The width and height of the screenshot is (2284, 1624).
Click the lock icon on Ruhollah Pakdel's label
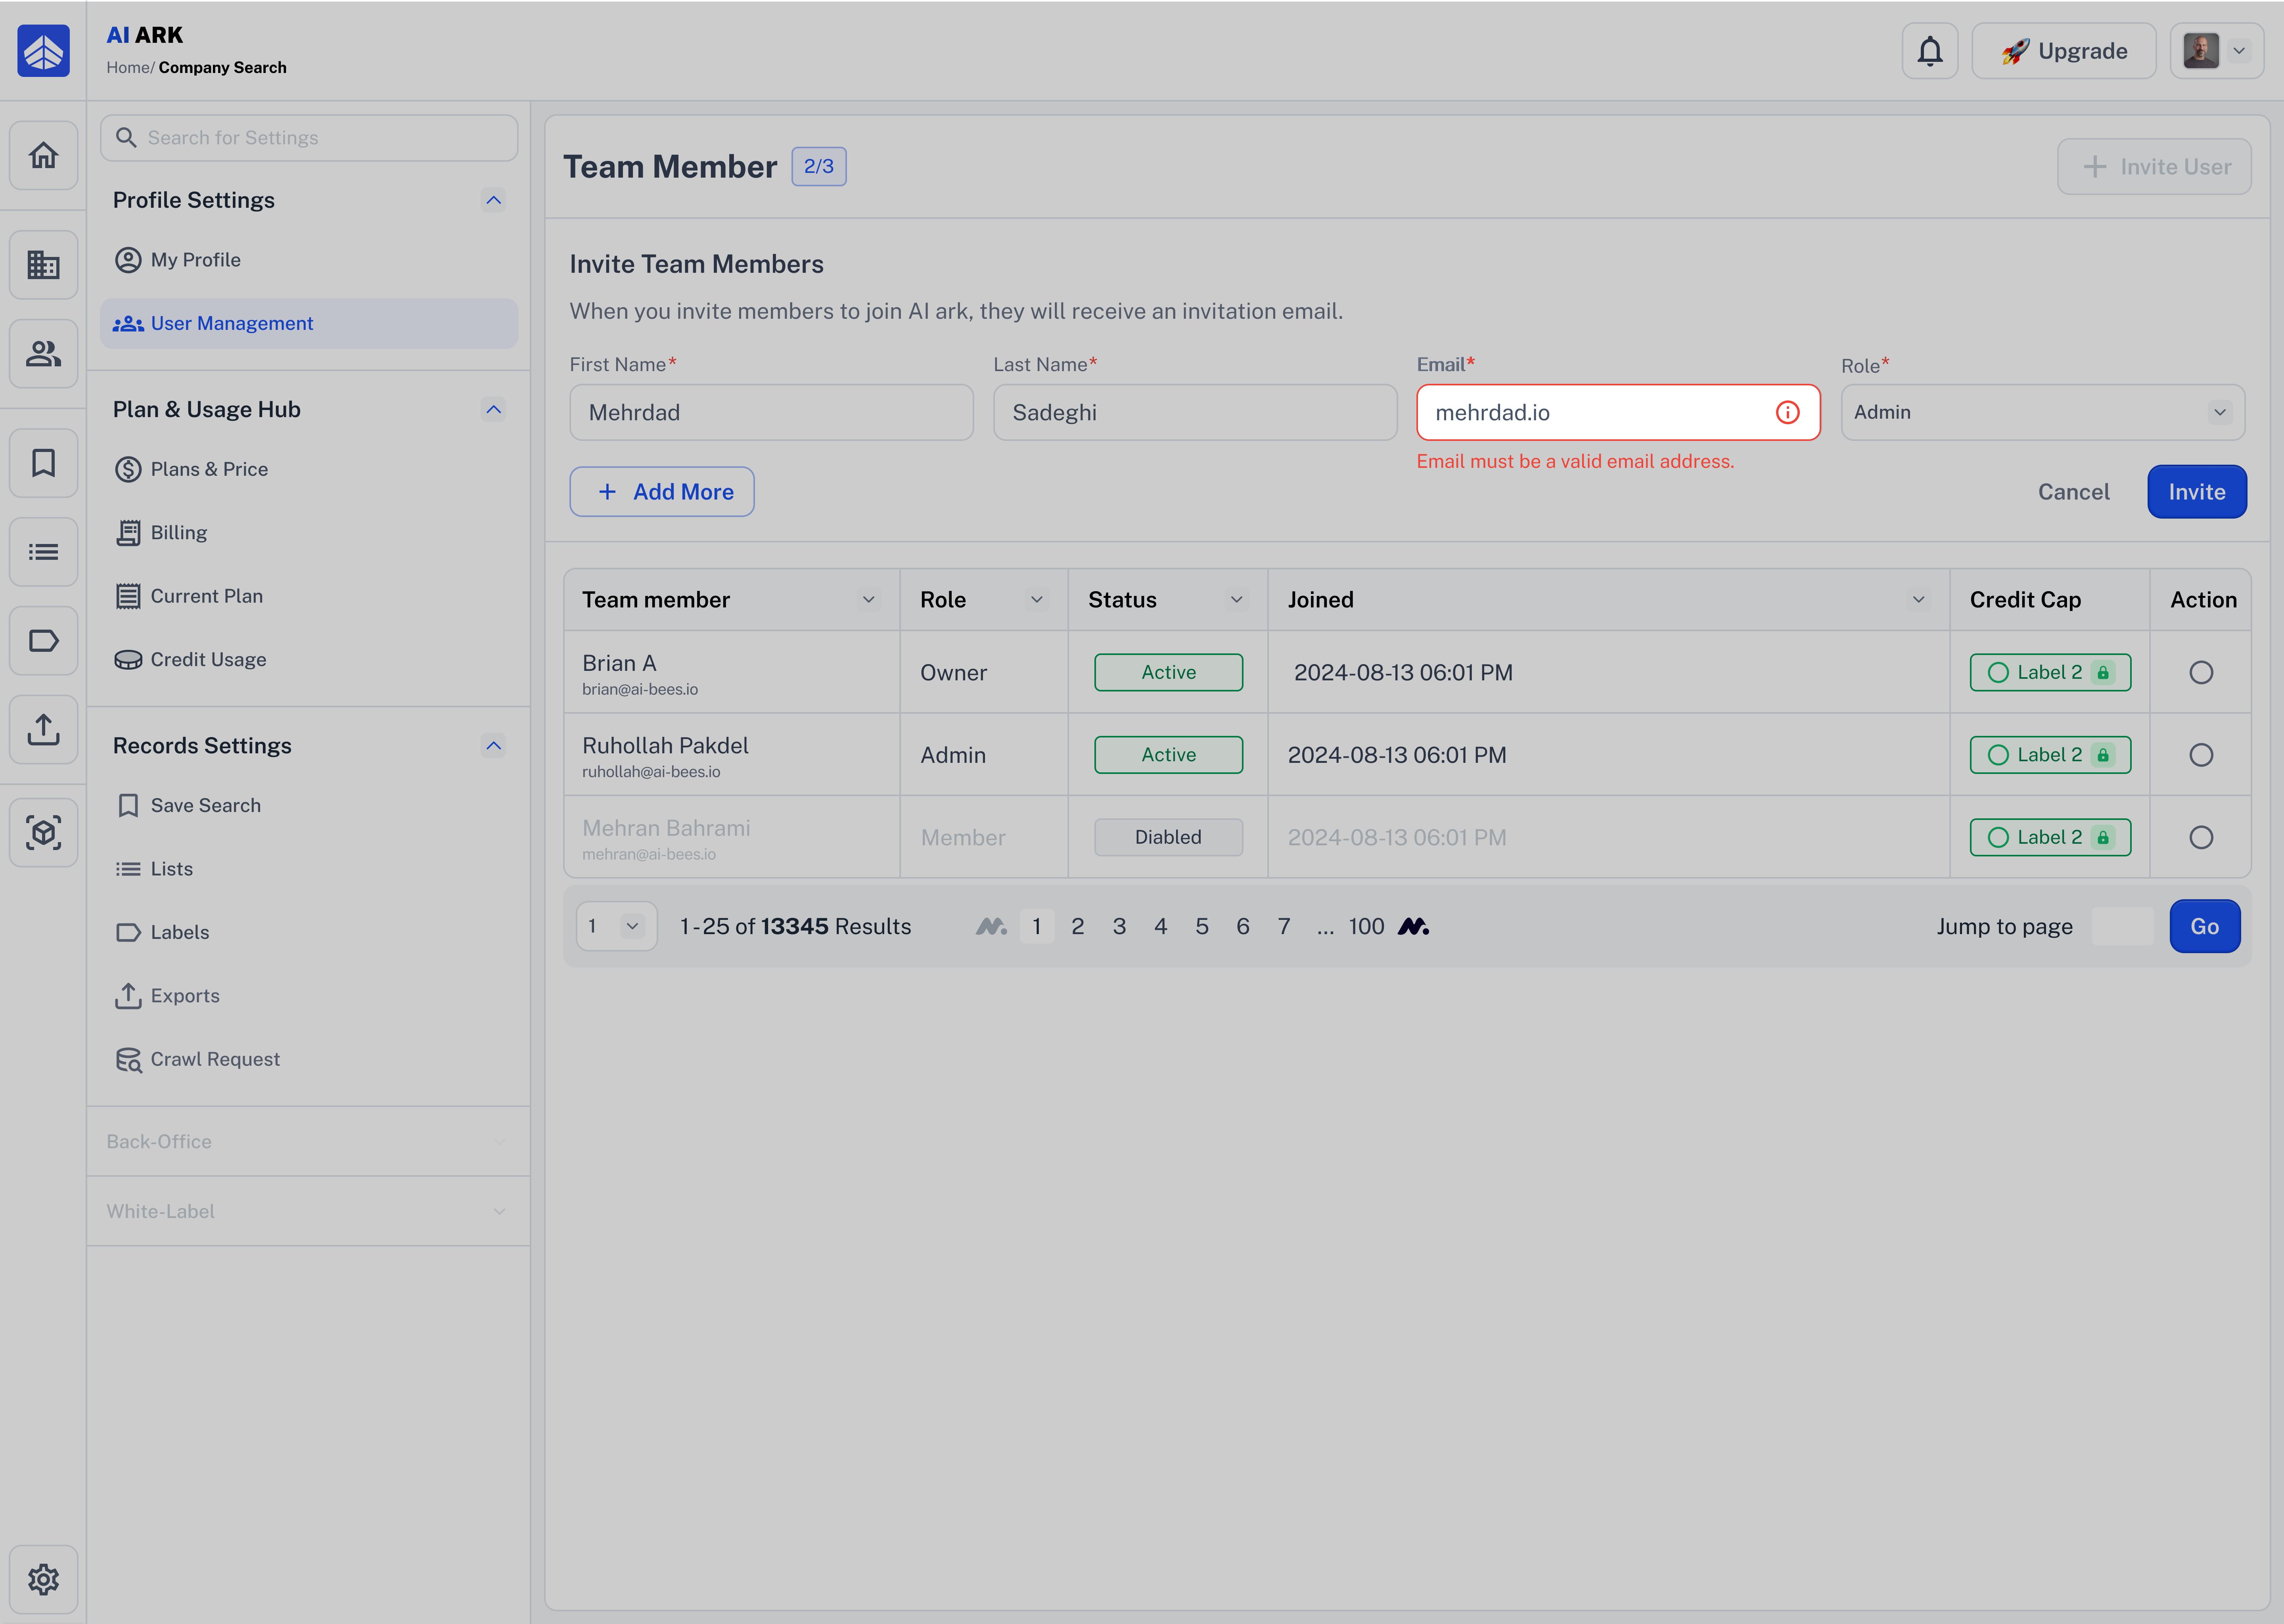coord(2103,755)
